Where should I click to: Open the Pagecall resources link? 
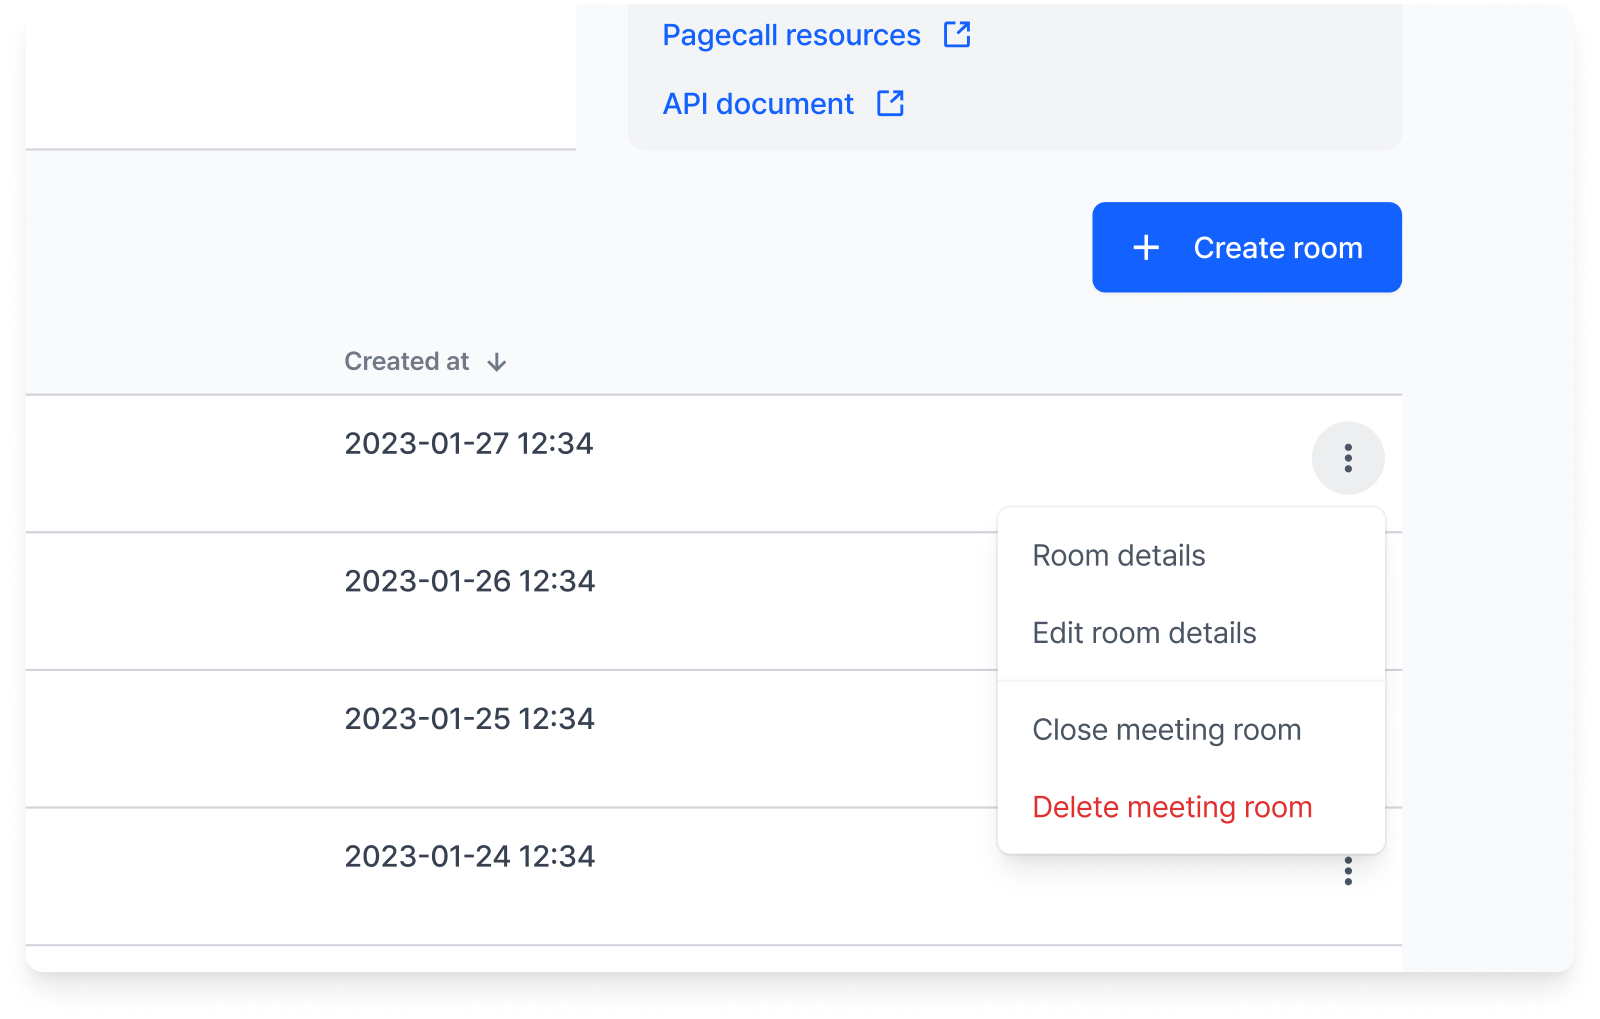pos(791,36)
